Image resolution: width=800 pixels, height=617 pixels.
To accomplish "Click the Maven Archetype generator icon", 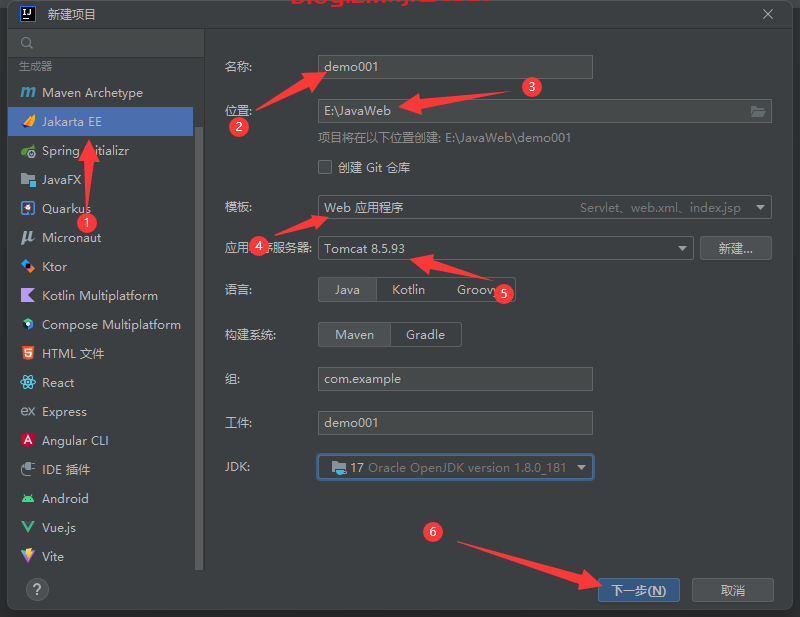I will (28, 92).
